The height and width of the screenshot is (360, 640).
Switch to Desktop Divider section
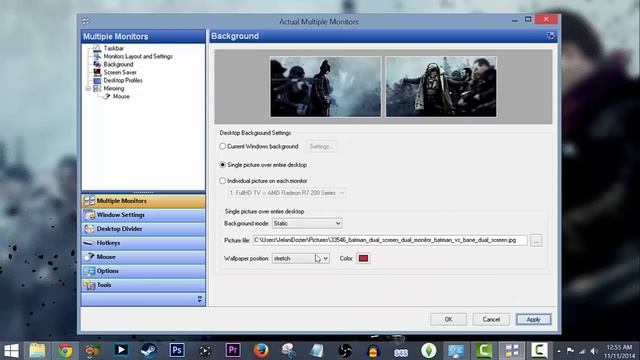[x=143, y=229]
